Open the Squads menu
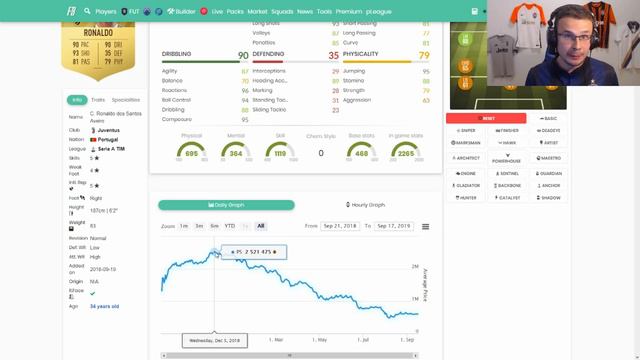 click(x=282, y=11)
